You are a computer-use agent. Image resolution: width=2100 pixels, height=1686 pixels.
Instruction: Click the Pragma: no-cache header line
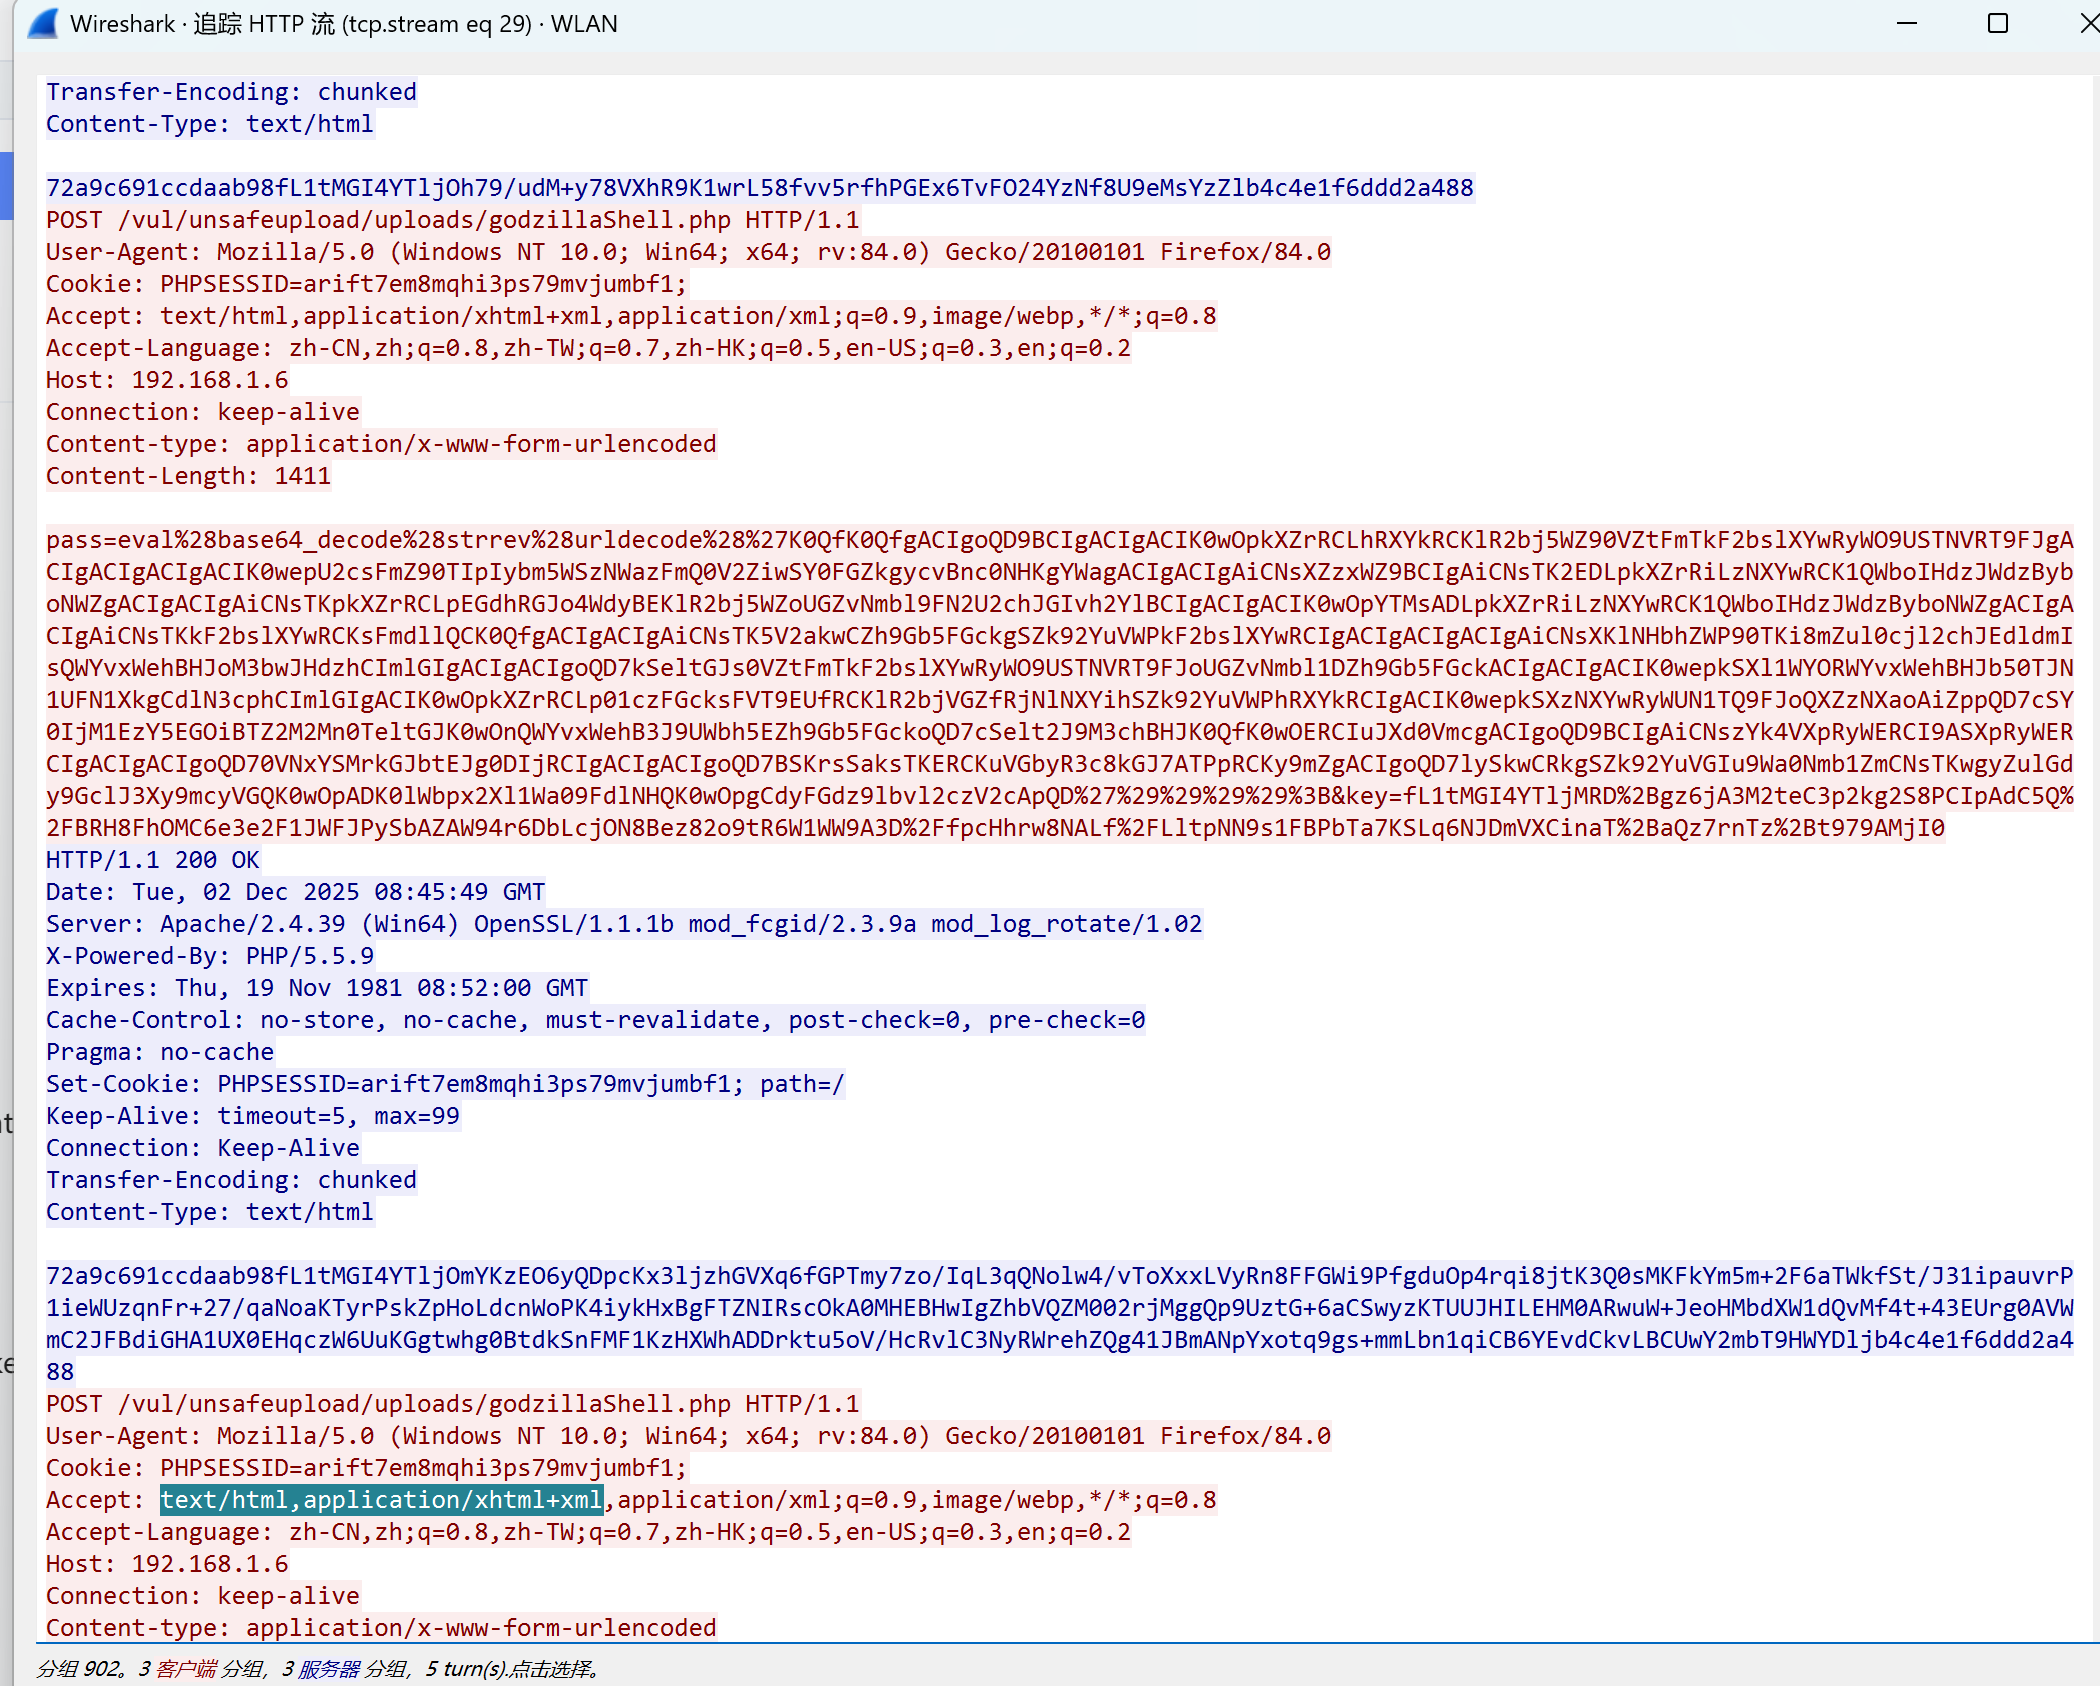pos(159,1052)
